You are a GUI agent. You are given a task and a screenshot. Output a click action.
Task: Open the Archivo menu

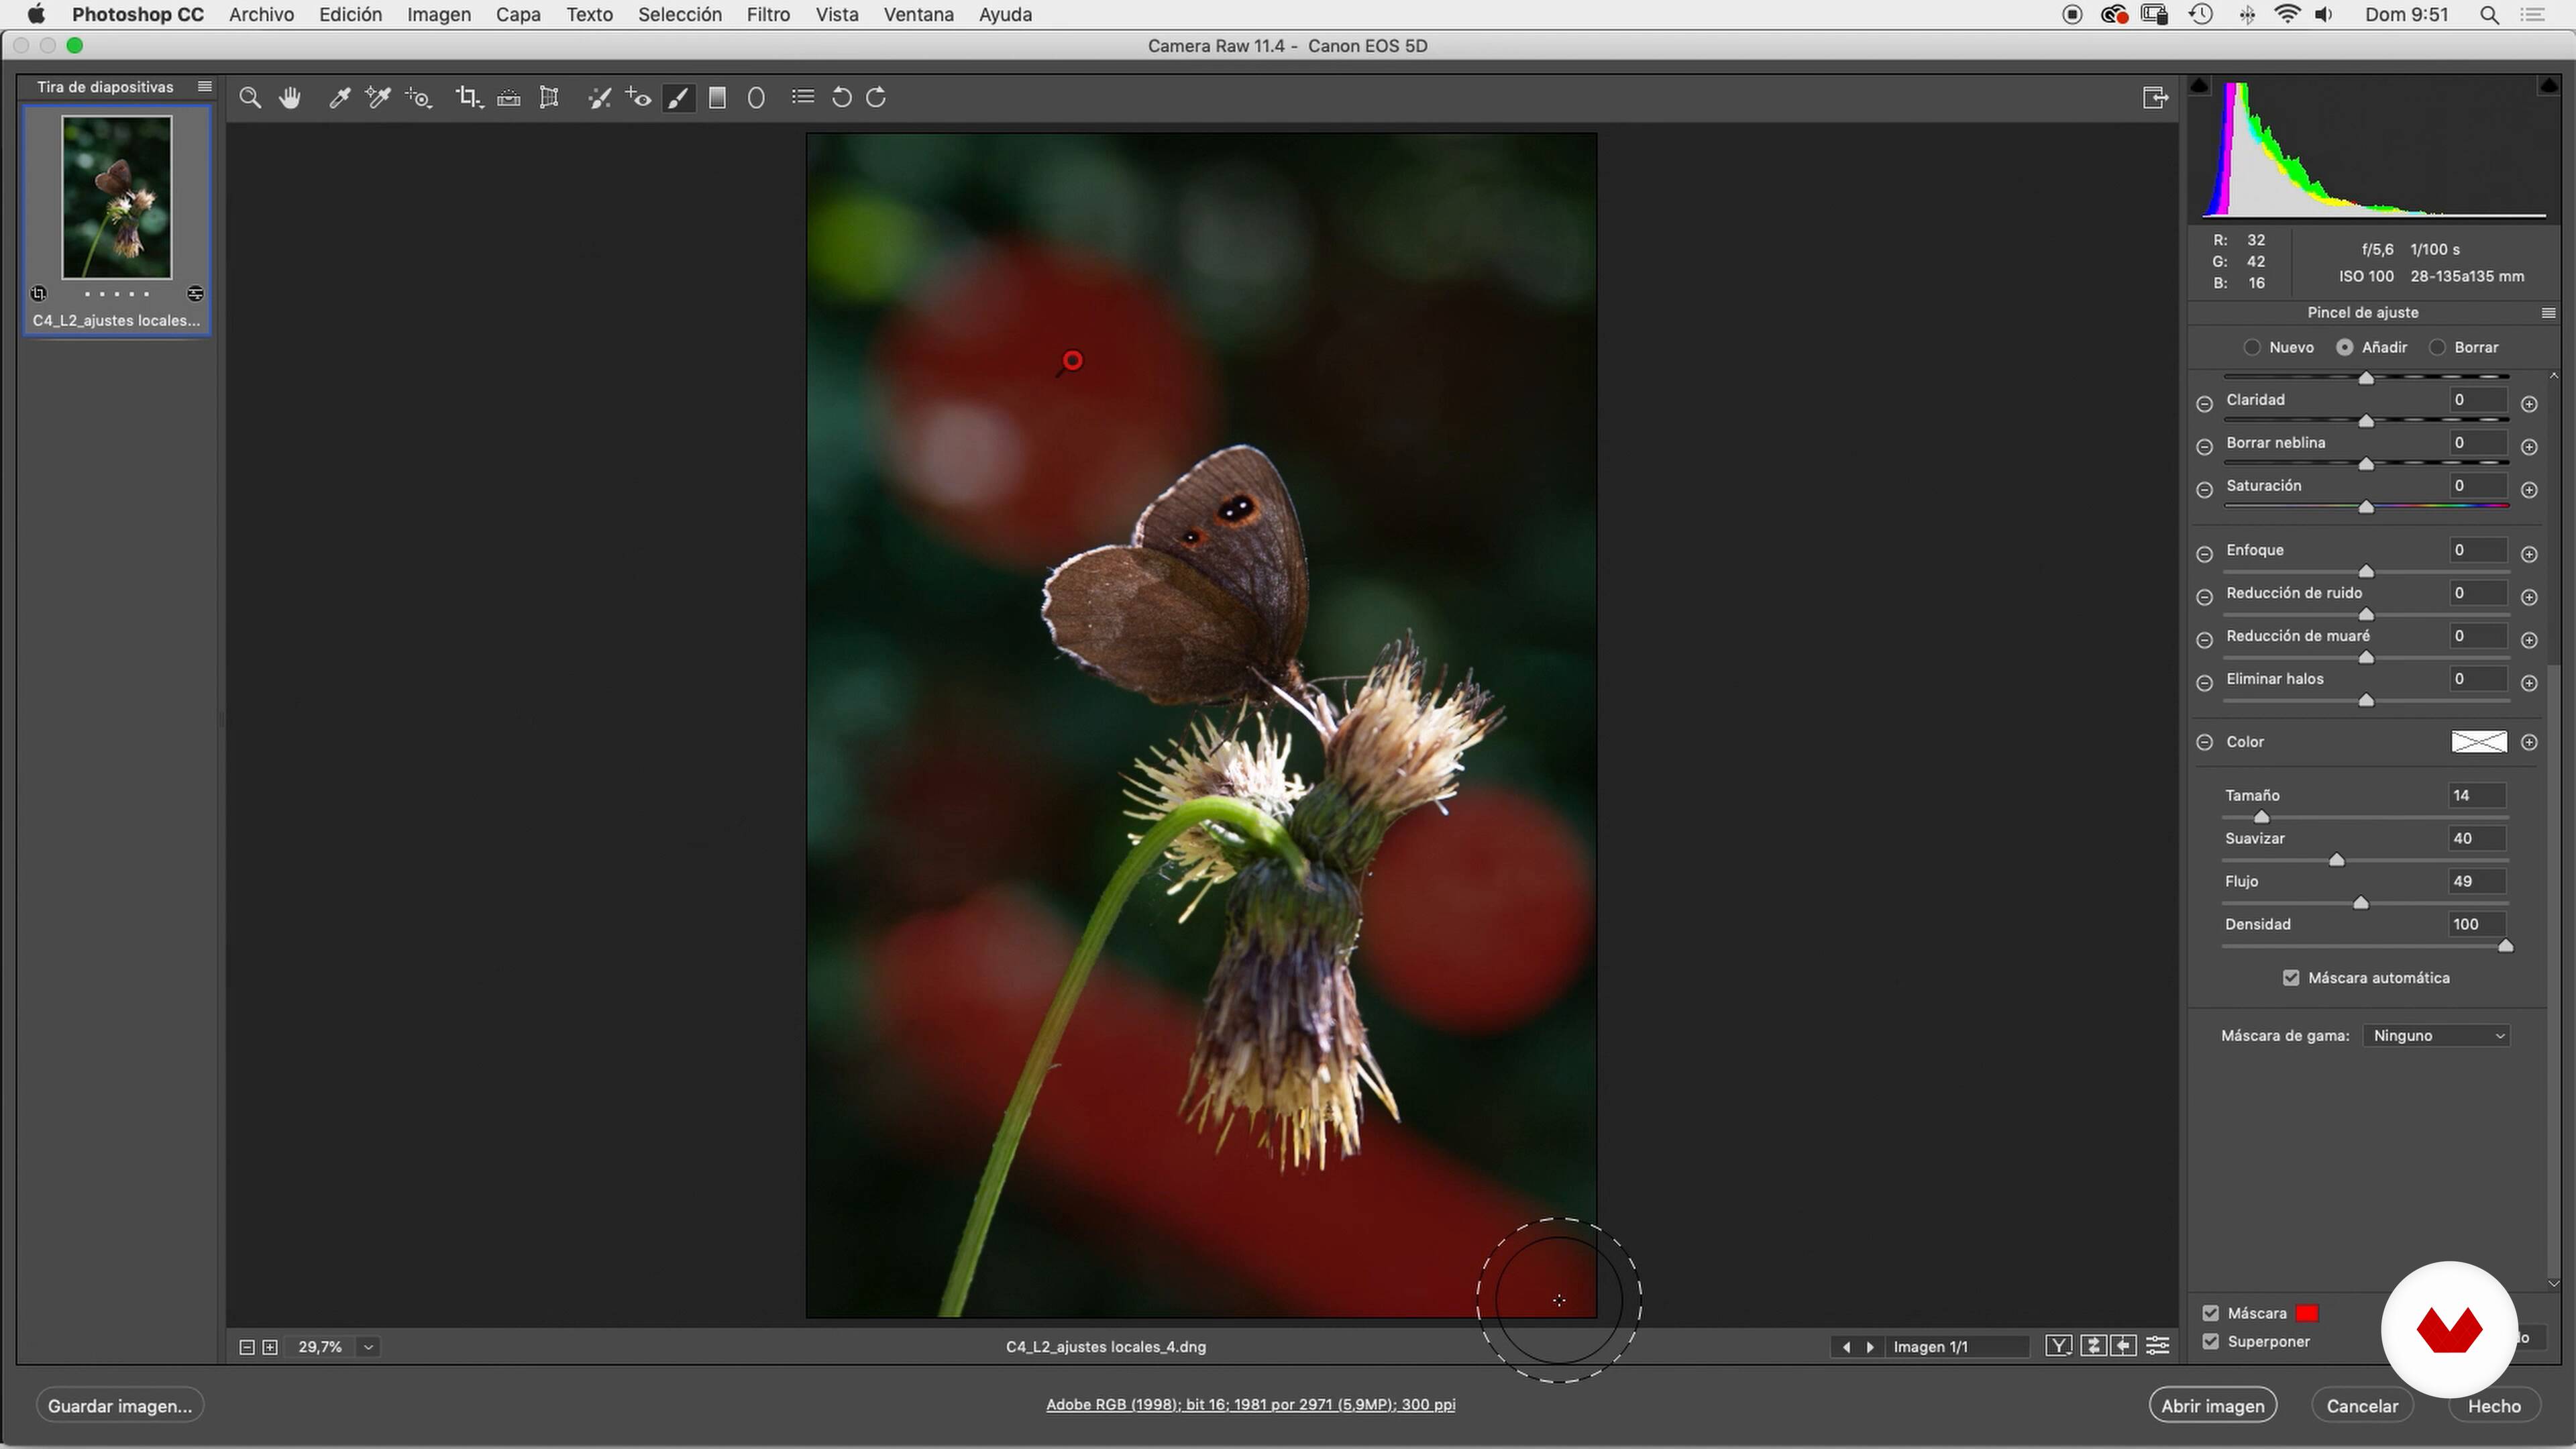(261, 15)
